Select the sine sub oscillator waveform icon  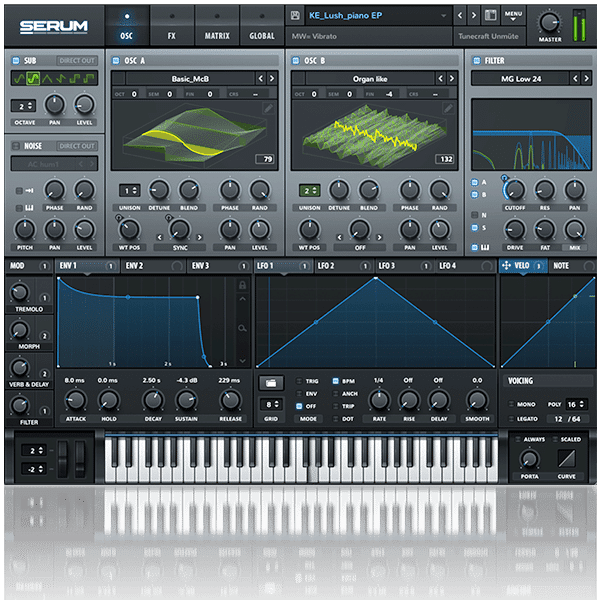[x=19, y=79]
